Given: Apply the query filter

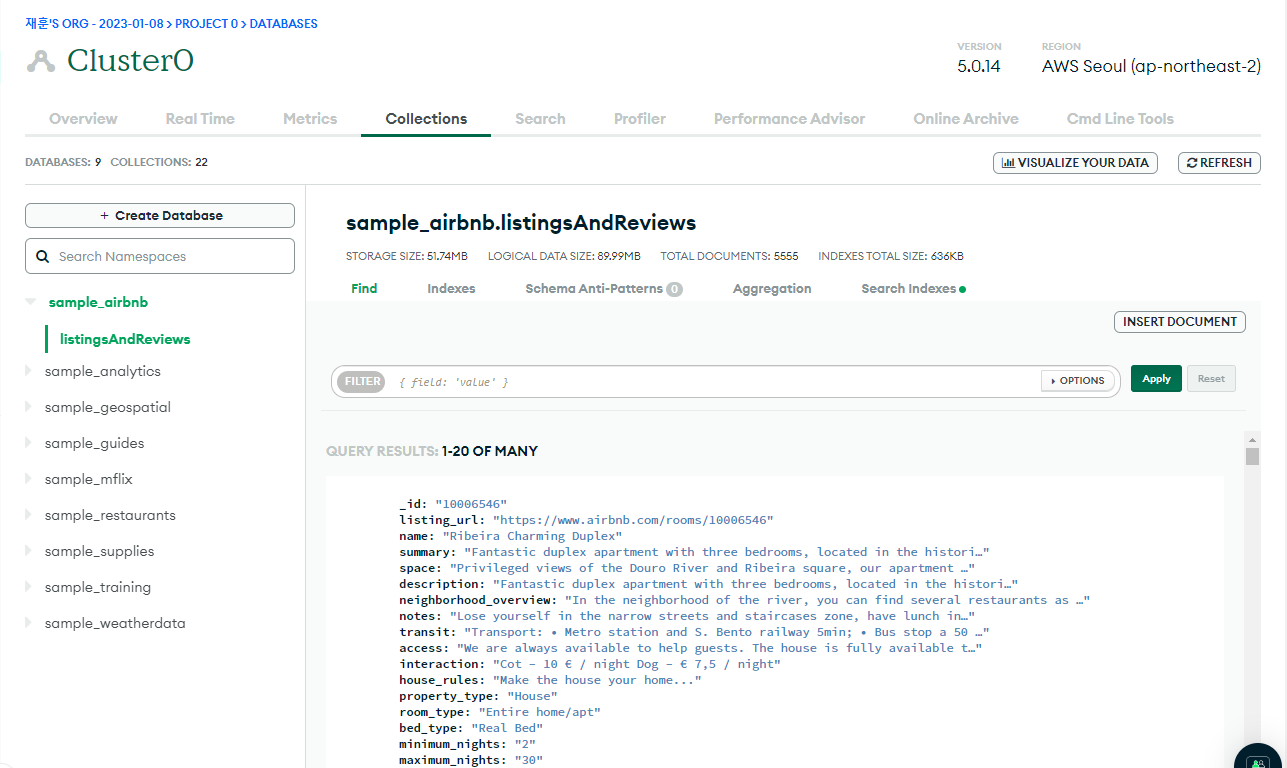Looking at the screenshot, I should [1156, 379].
